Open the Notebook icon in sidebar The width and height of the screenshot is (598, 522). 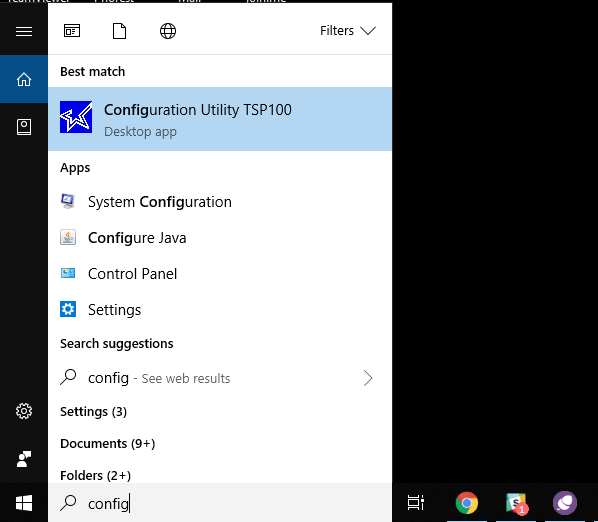point(24,127)
